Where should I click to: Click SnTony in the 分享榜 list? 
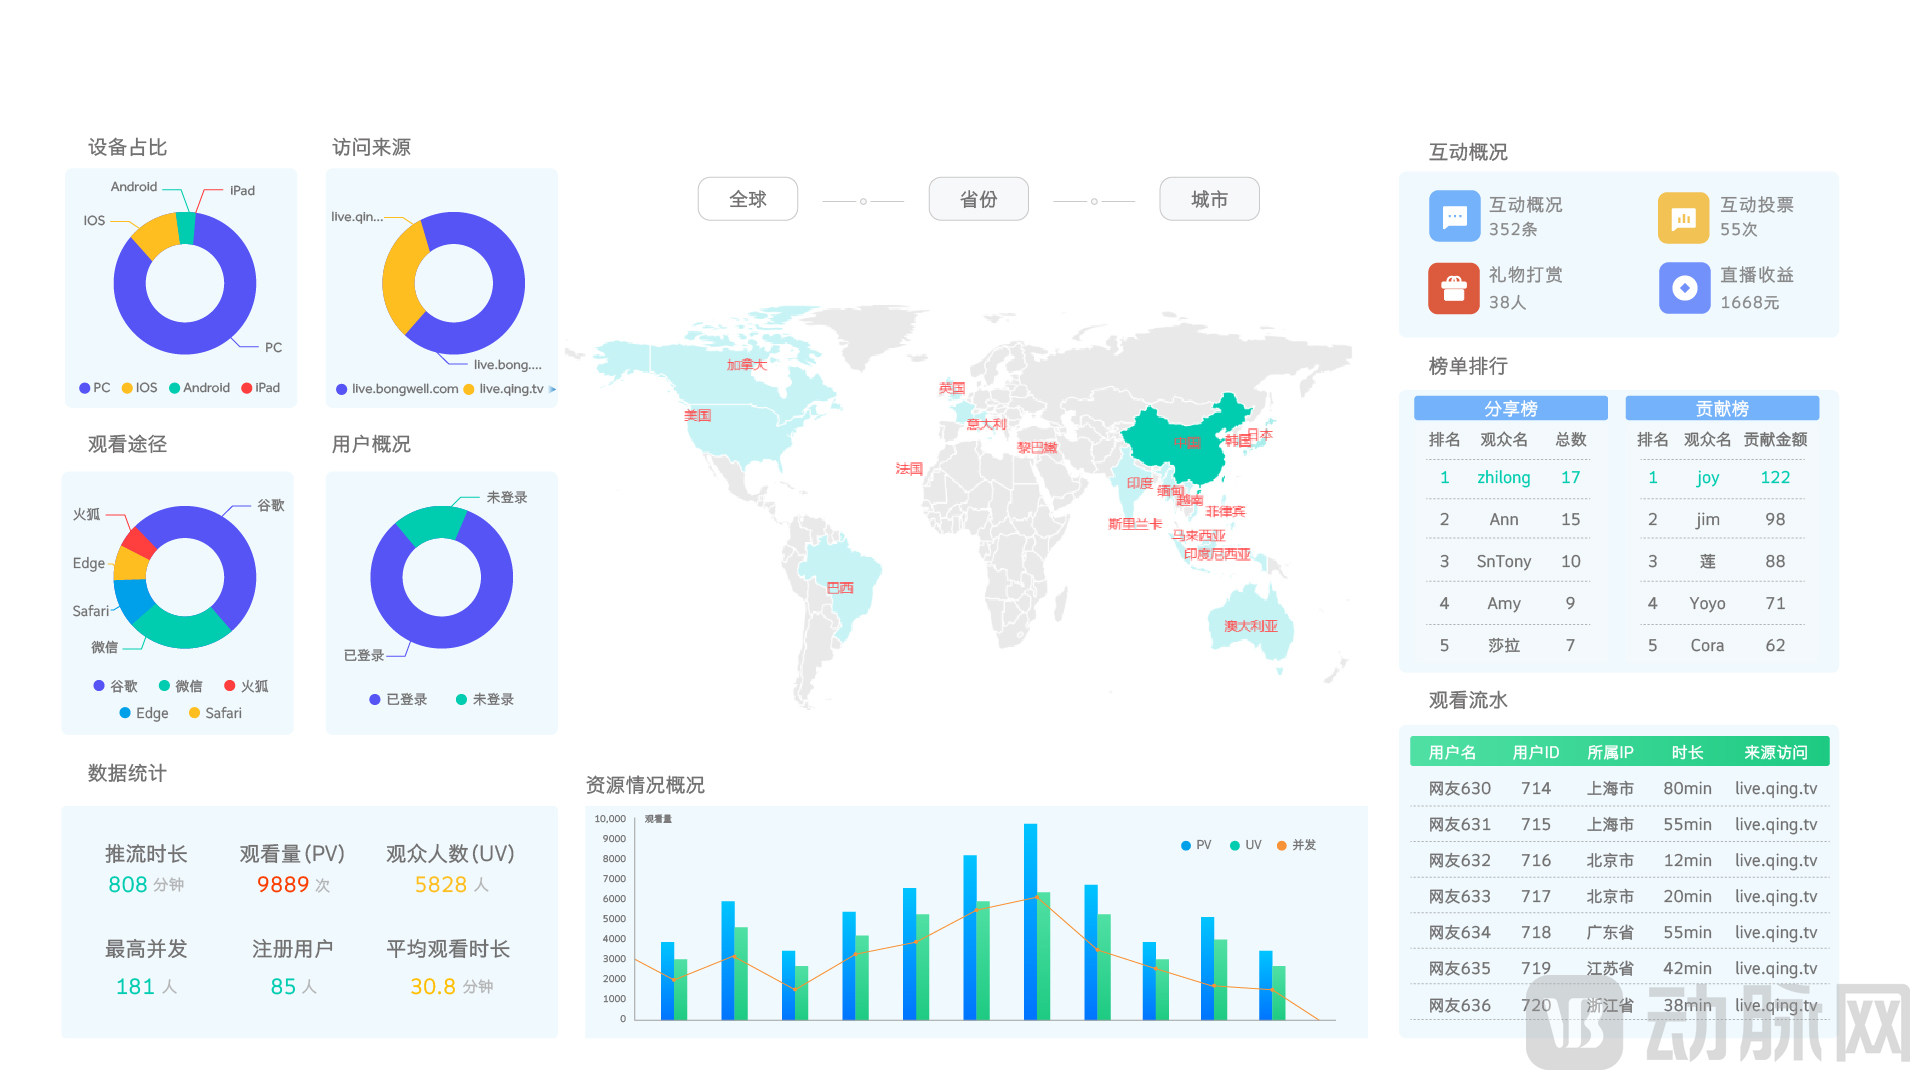pyautogui.click(x=1504, y=561)
